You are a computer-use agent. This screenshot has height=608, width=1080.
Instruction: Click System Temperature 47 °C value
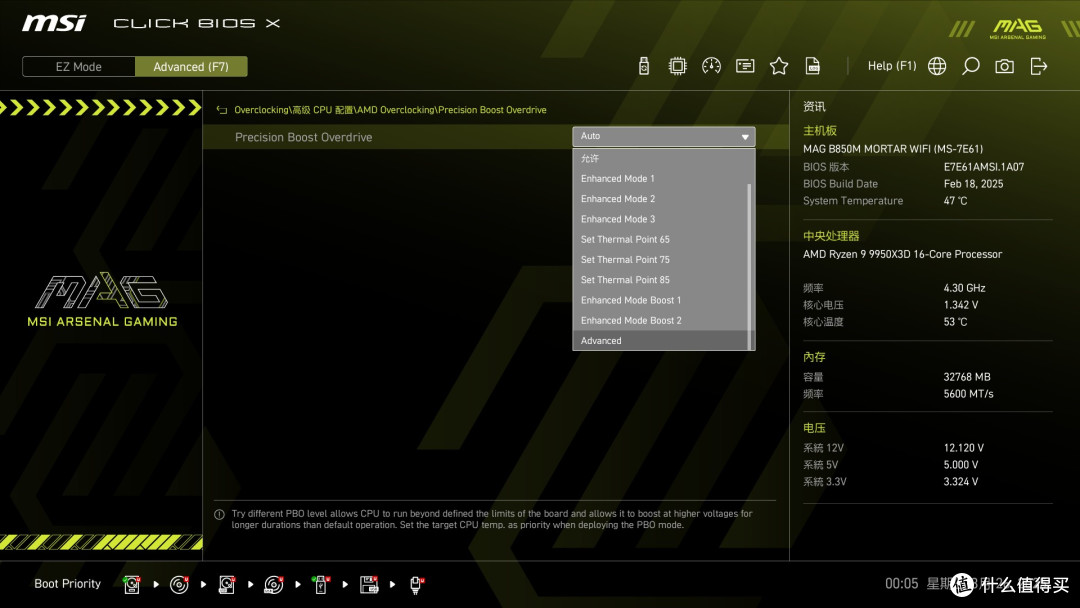(x=955, y=201)
